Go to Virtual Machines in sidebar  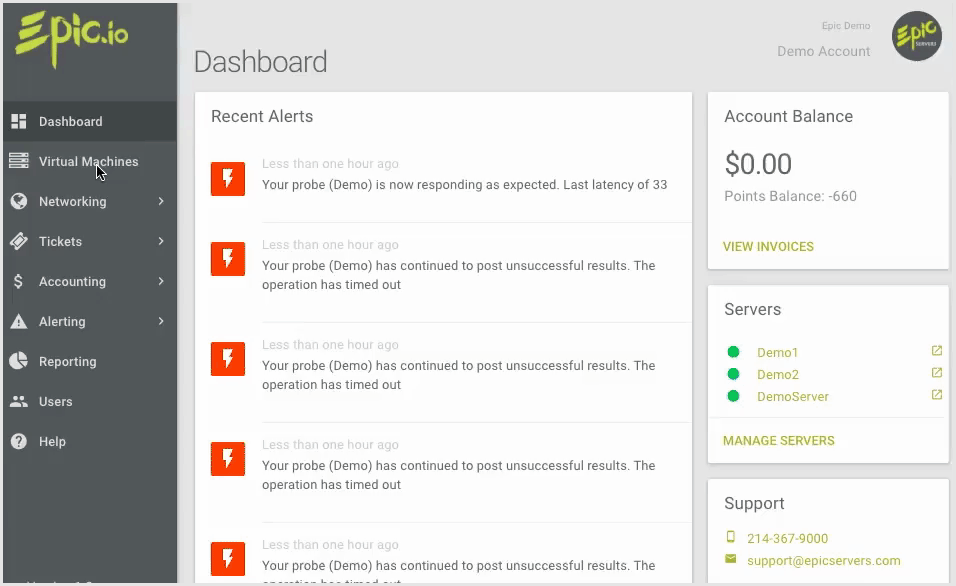pos(88,161)
